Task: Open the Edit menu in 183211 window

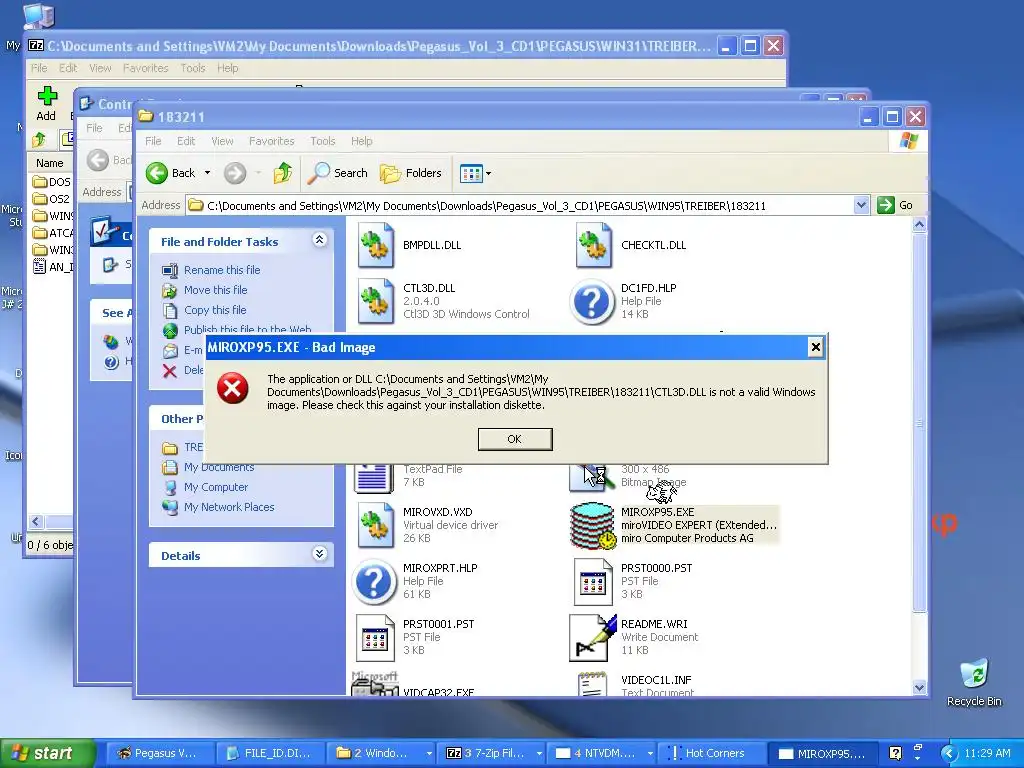Action: point(185,141)
